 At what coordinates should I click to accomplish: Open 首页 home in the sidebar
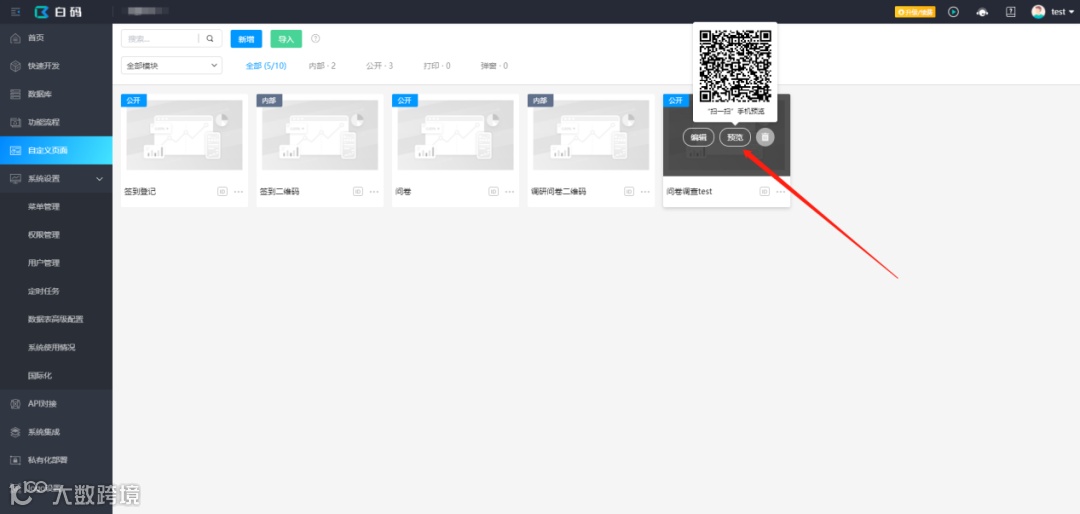coord(56,38)
